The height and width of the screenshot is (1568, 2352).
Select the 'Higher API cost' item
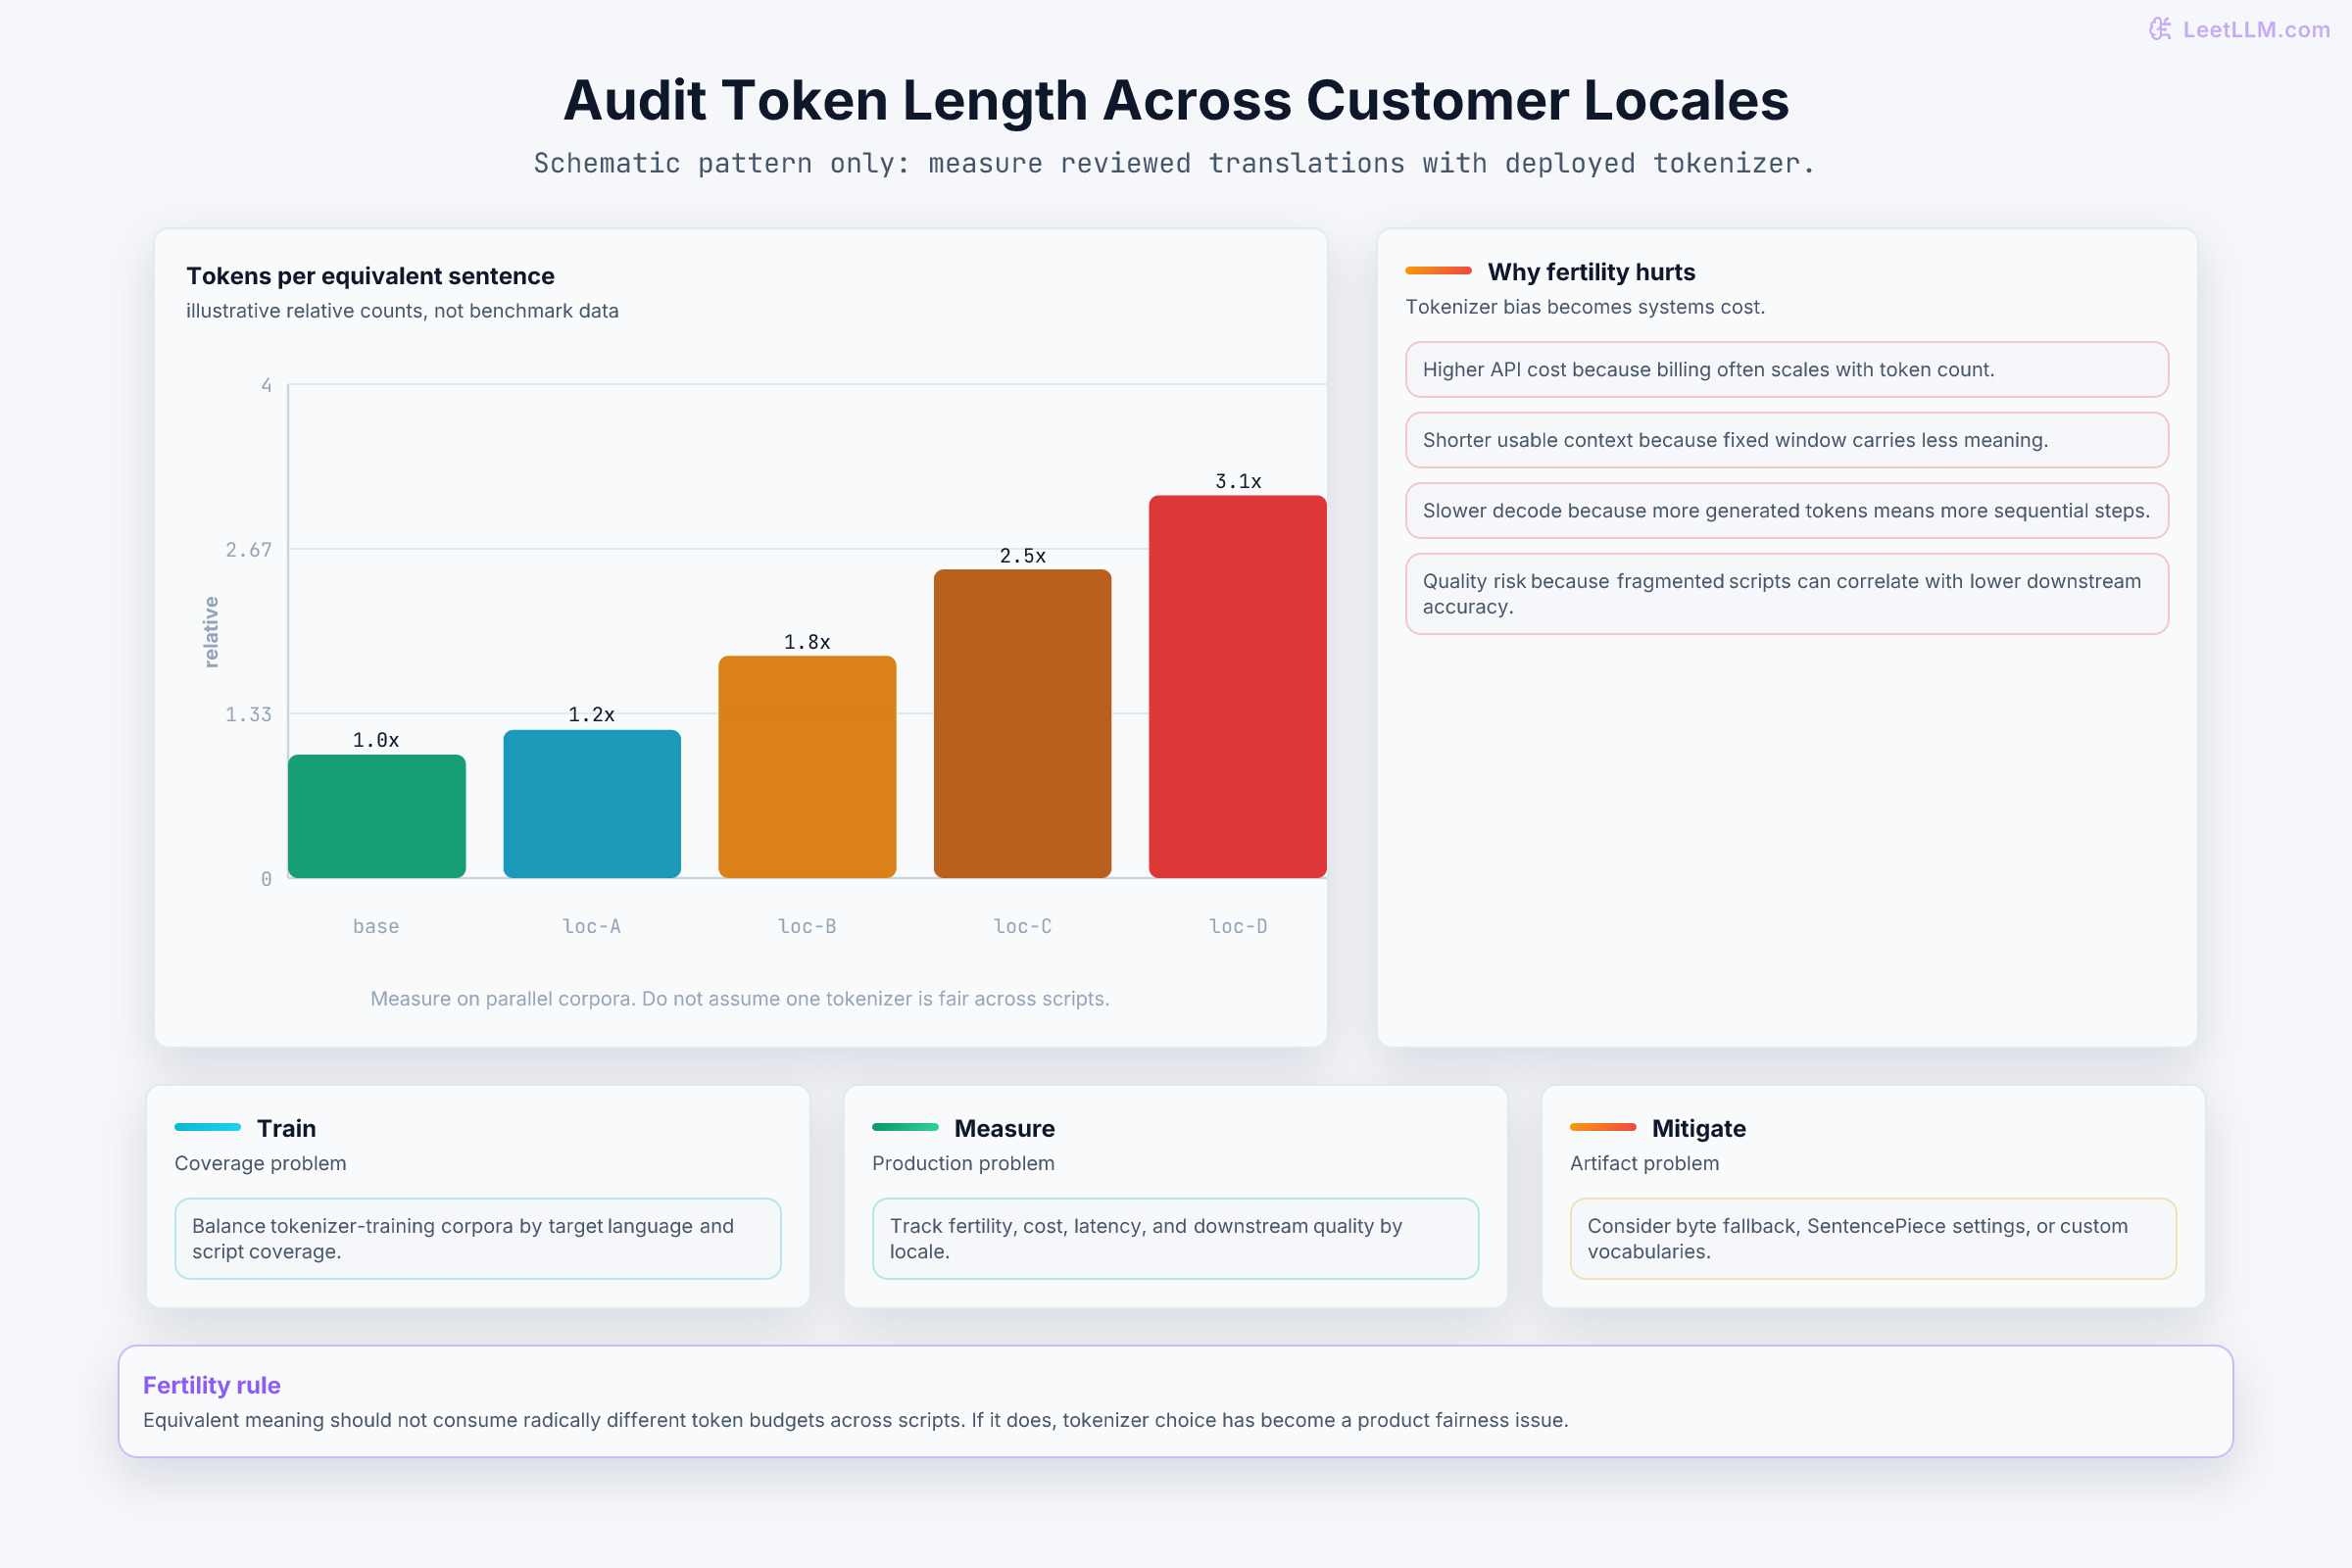[x=1787, y=370]
